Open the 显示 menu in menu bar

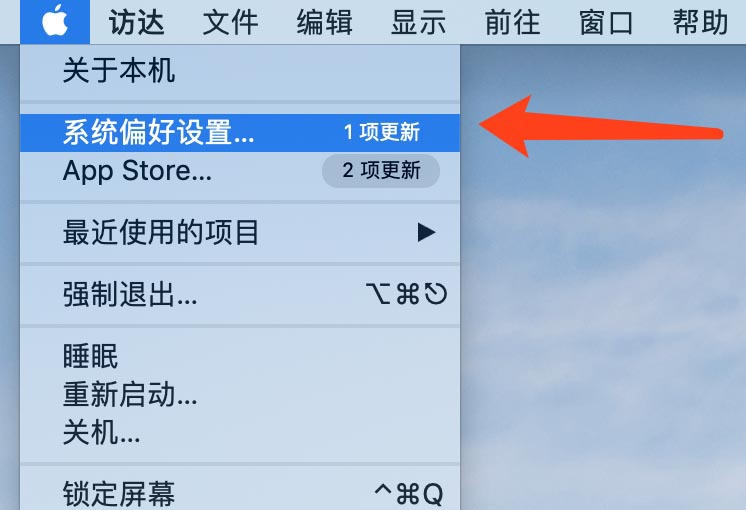(418, 22)
